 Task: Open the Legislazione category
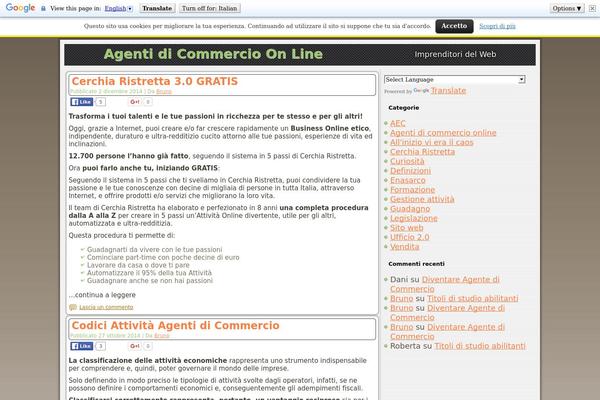(x=414, y=218)
